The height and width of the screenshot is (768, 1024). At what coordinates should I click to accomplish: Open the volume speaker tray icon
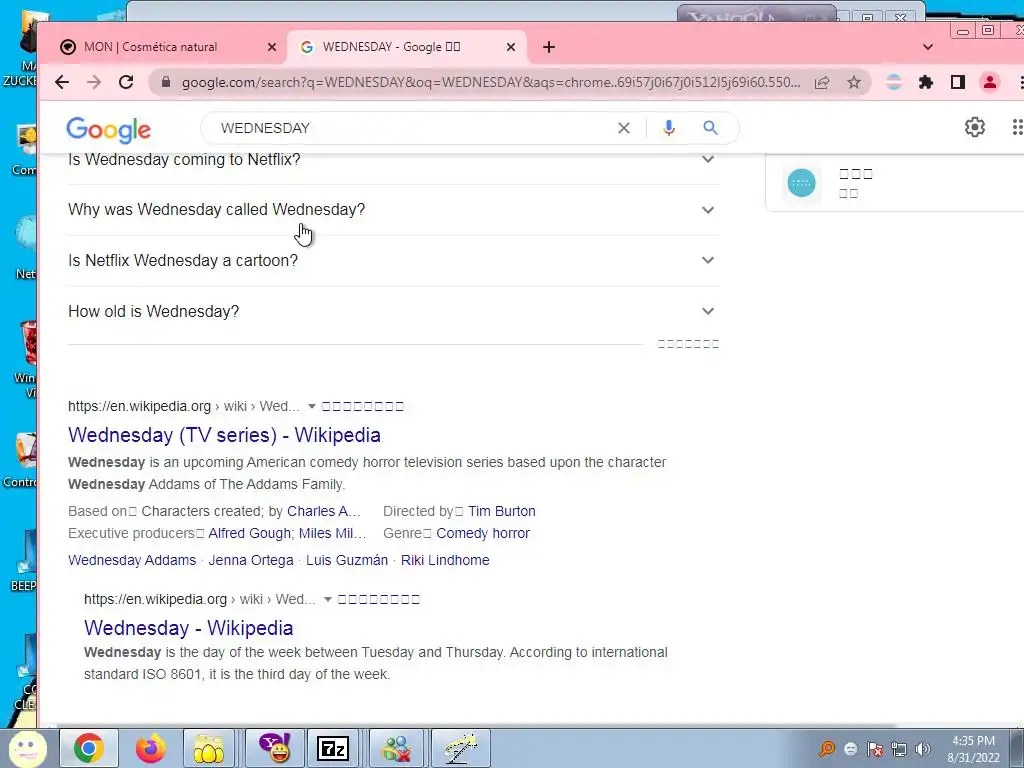pyautogui.click(x=923, y=748)
